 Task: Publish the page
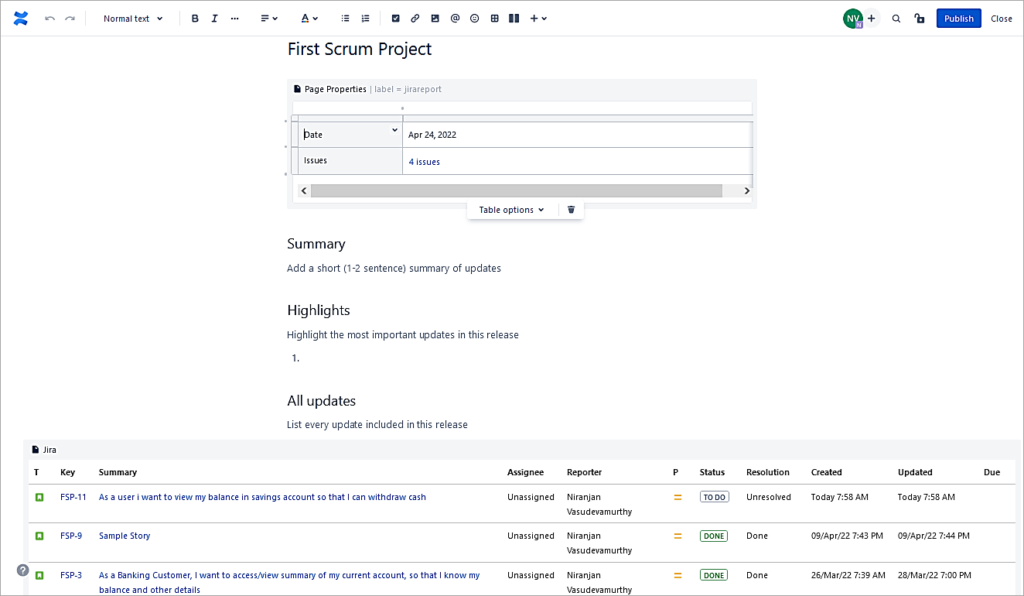point(957,18)
